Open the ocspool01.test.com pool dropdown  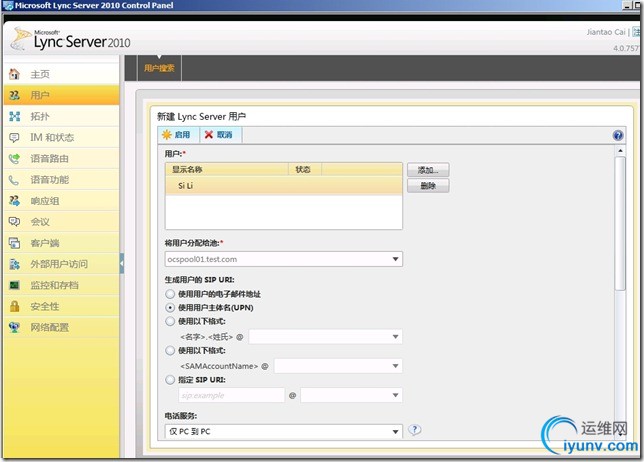(x=284, y=259)
